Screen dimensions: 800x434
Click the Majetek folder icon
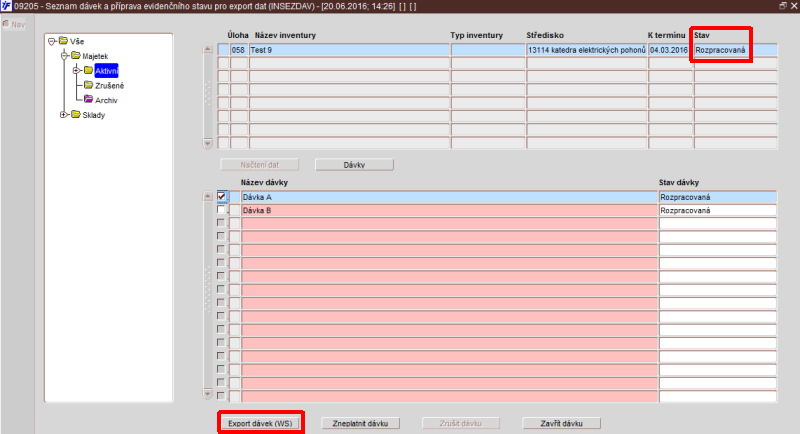click(x=76, y=56)
